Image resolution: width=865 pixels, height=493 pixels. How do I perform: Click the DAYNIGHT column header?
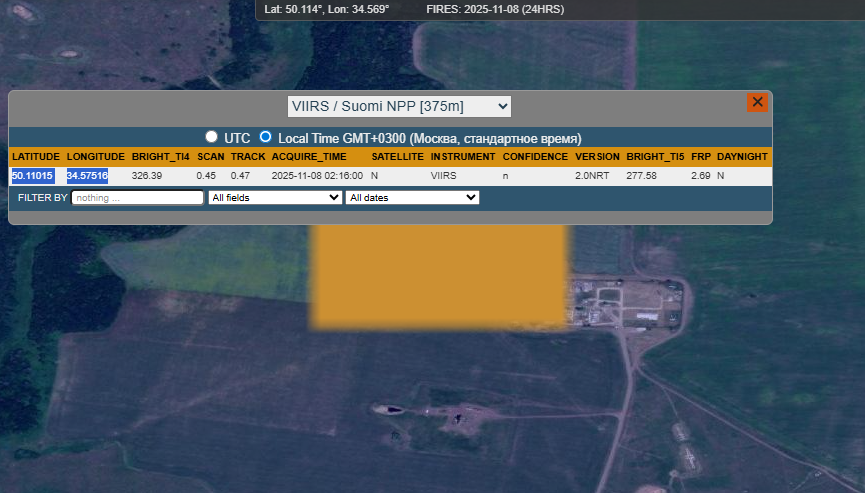click(x=742, y=157)
